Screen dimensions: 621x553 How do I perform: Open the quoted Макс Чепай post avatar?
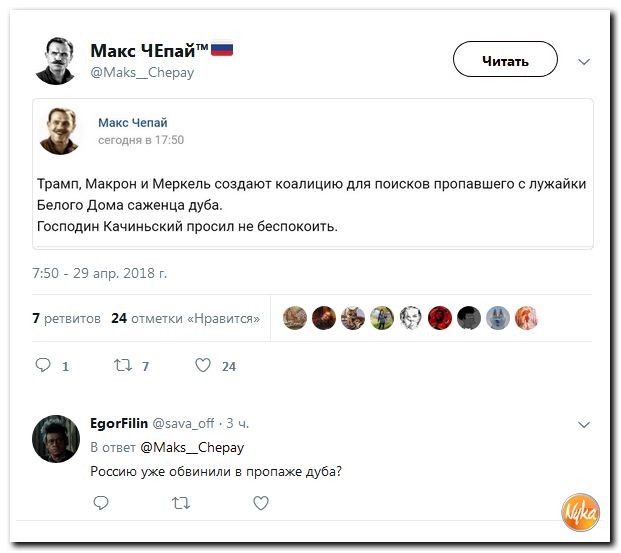pos(62,131)
